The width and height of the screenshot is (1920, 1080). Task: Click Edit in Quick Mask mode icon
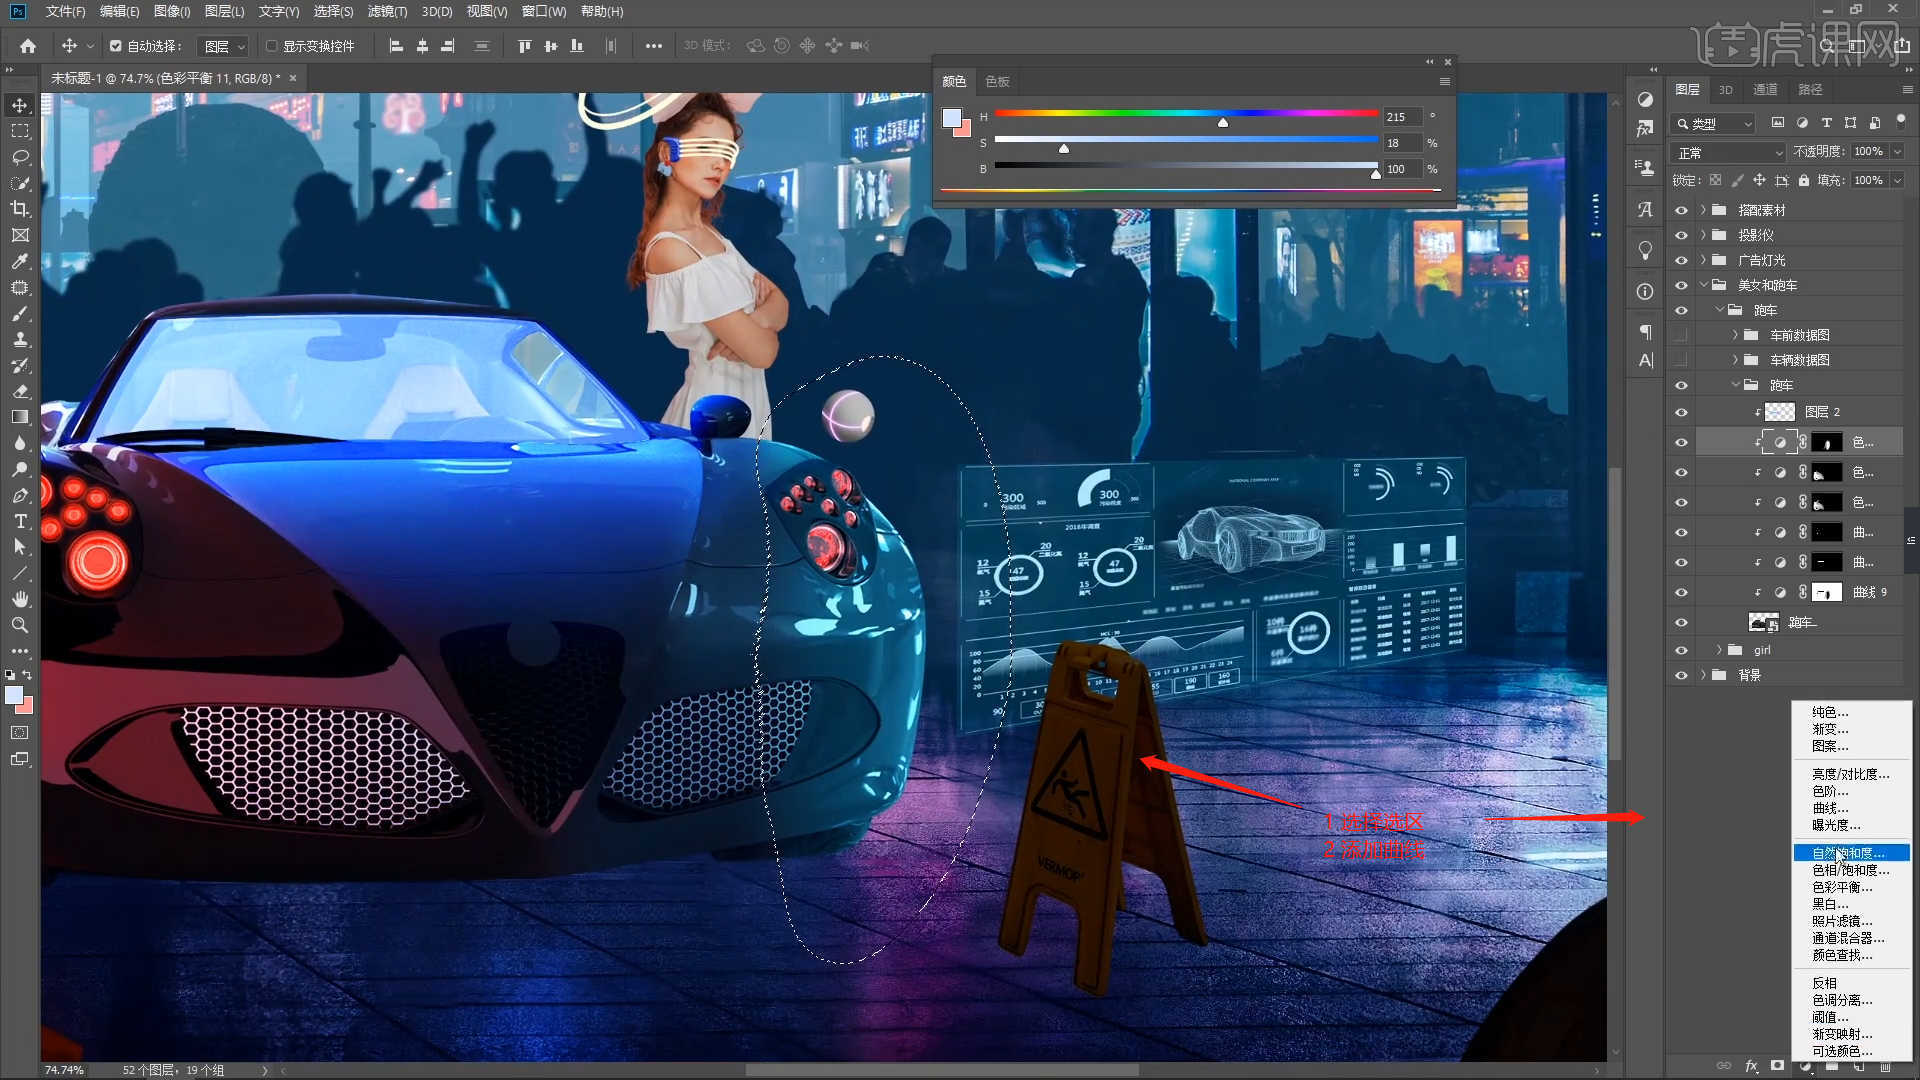click(20, 733)
